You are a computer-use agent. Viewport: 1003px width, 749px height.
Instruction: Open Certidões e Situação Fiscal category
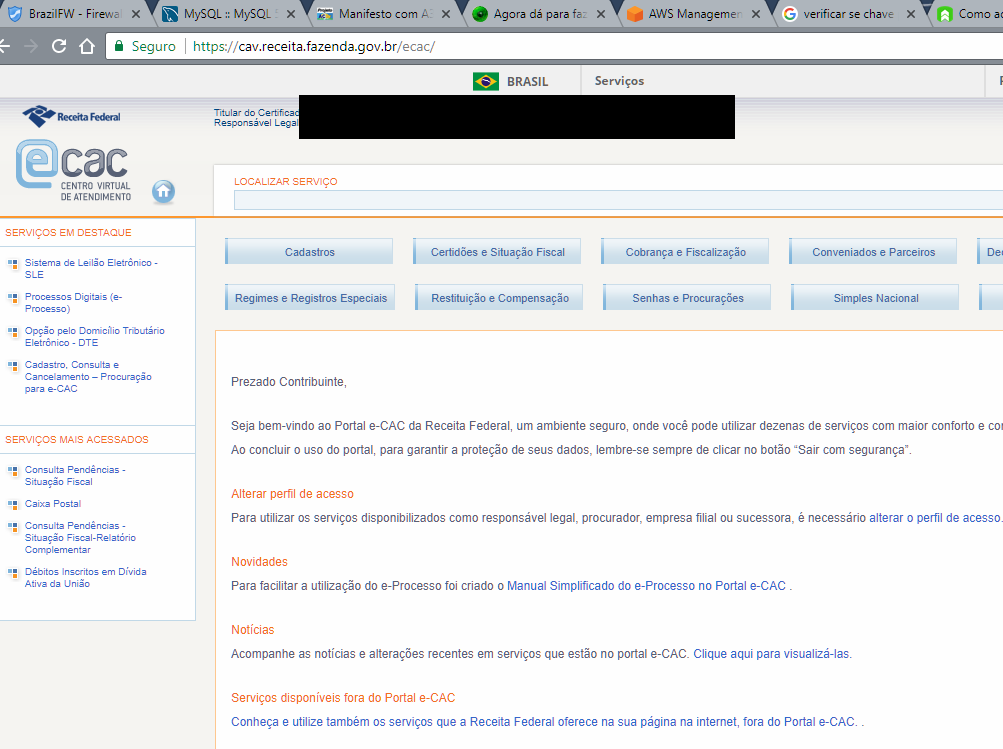(x=497, y=252)
